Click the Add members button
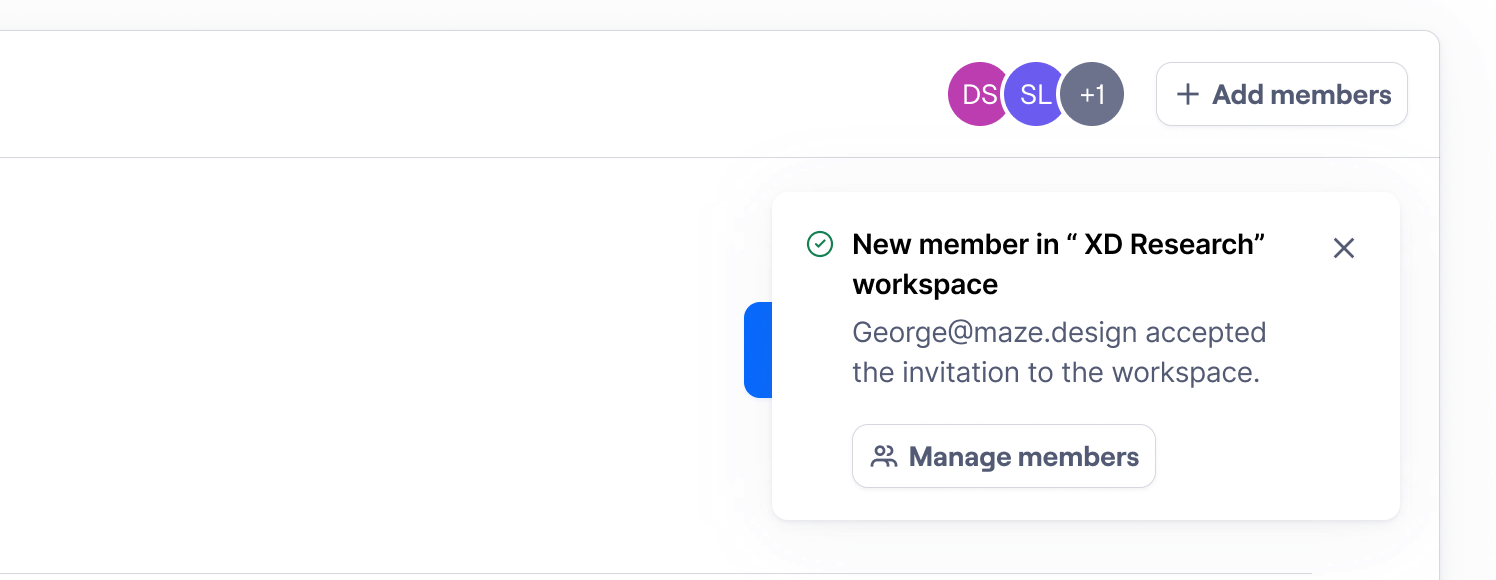 coord(1282,94)
